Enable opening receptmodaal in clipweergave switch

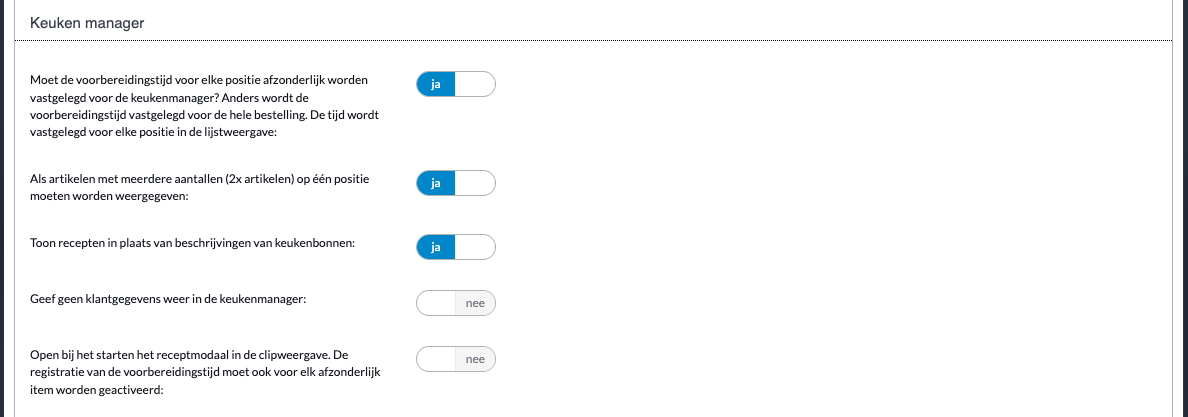(456, 358)
